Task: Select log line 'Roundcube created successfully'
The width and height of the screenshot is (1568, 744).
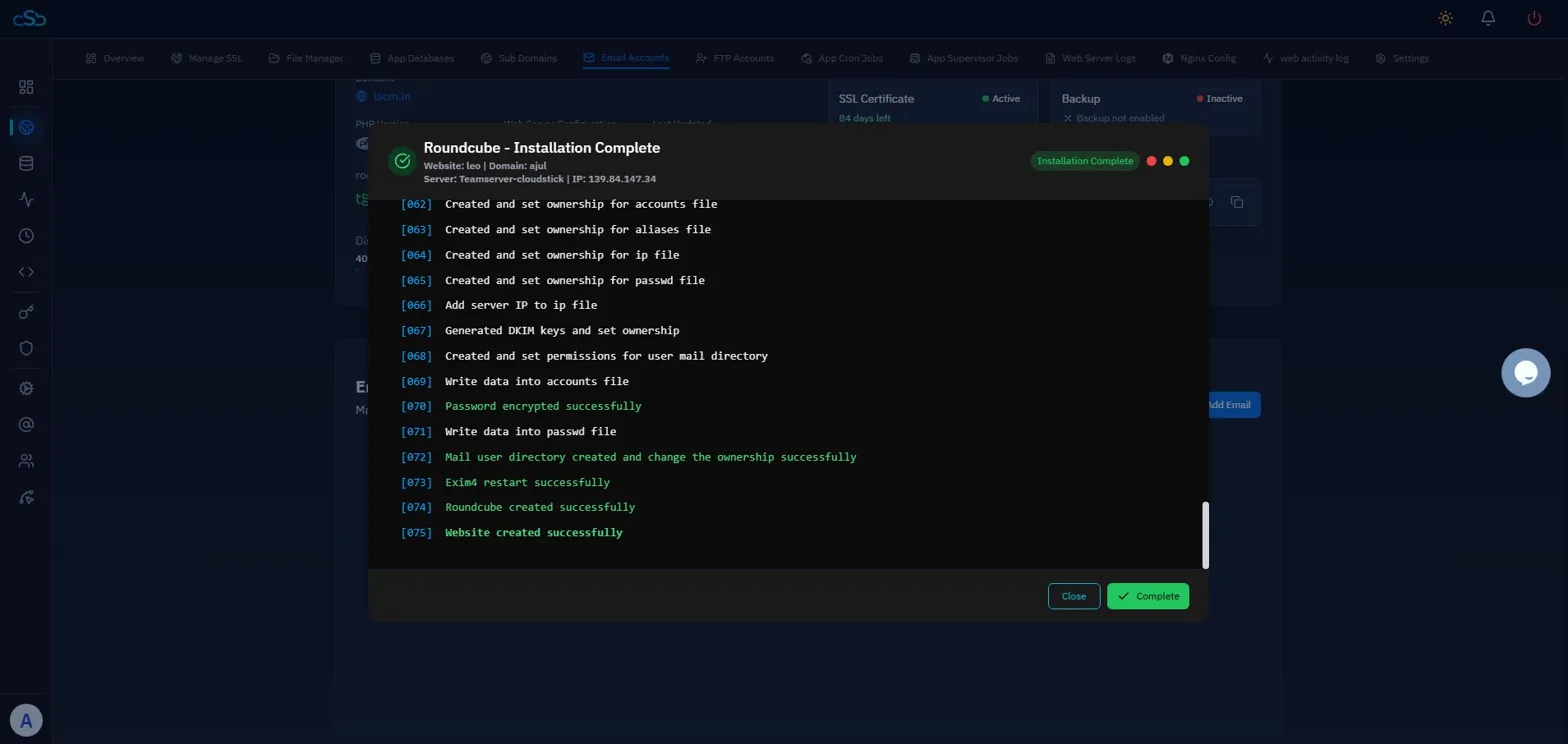Action: pos(540,508)
